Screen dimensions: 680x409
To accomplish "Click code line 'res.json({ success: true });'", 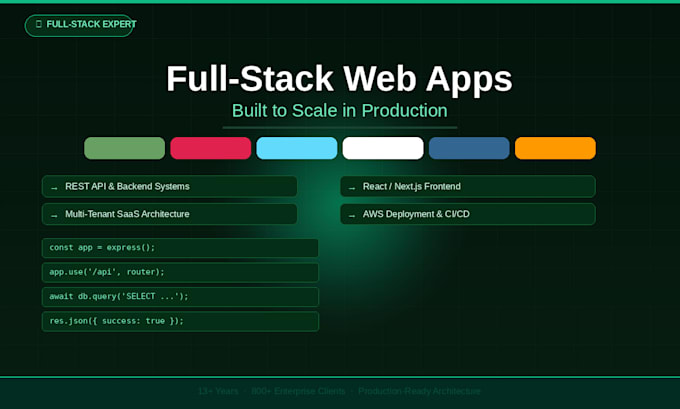I will pos(180,321).
